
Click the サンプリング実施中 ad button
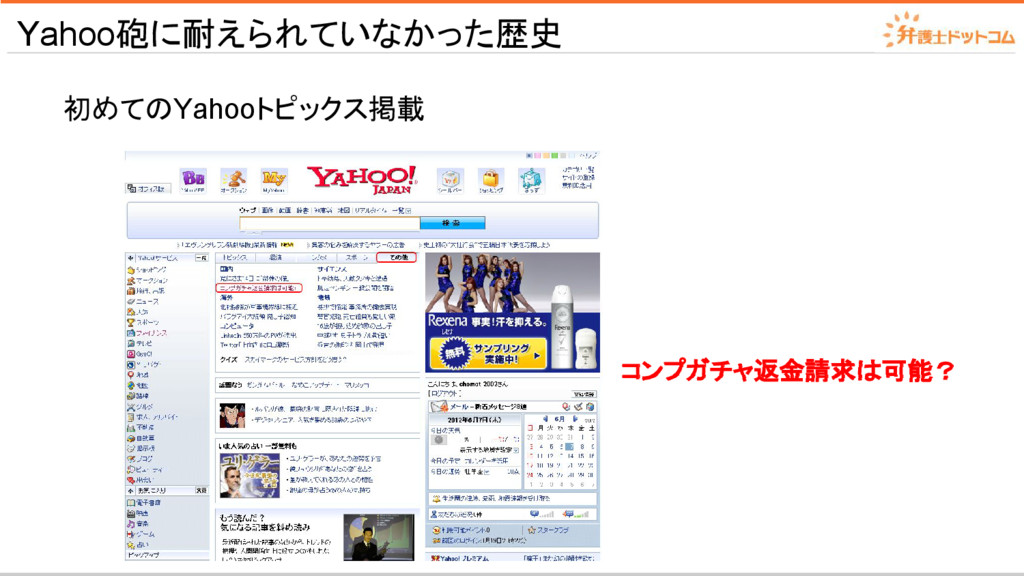(488, 353)
